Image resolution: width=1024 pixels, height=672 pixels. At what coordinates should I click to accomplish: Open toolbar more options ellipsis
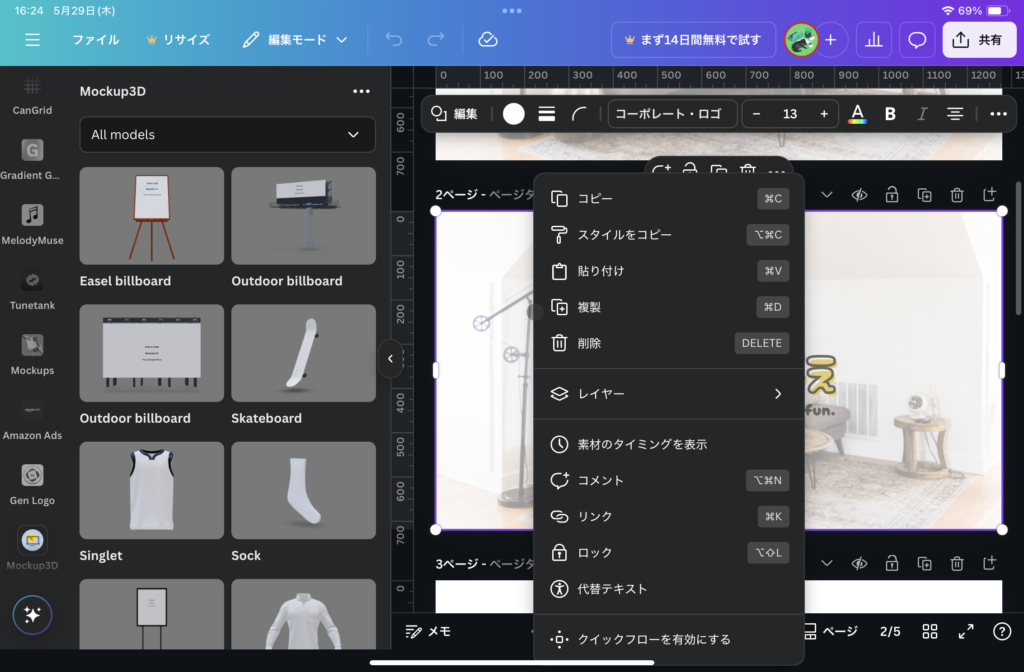(998, 114)
